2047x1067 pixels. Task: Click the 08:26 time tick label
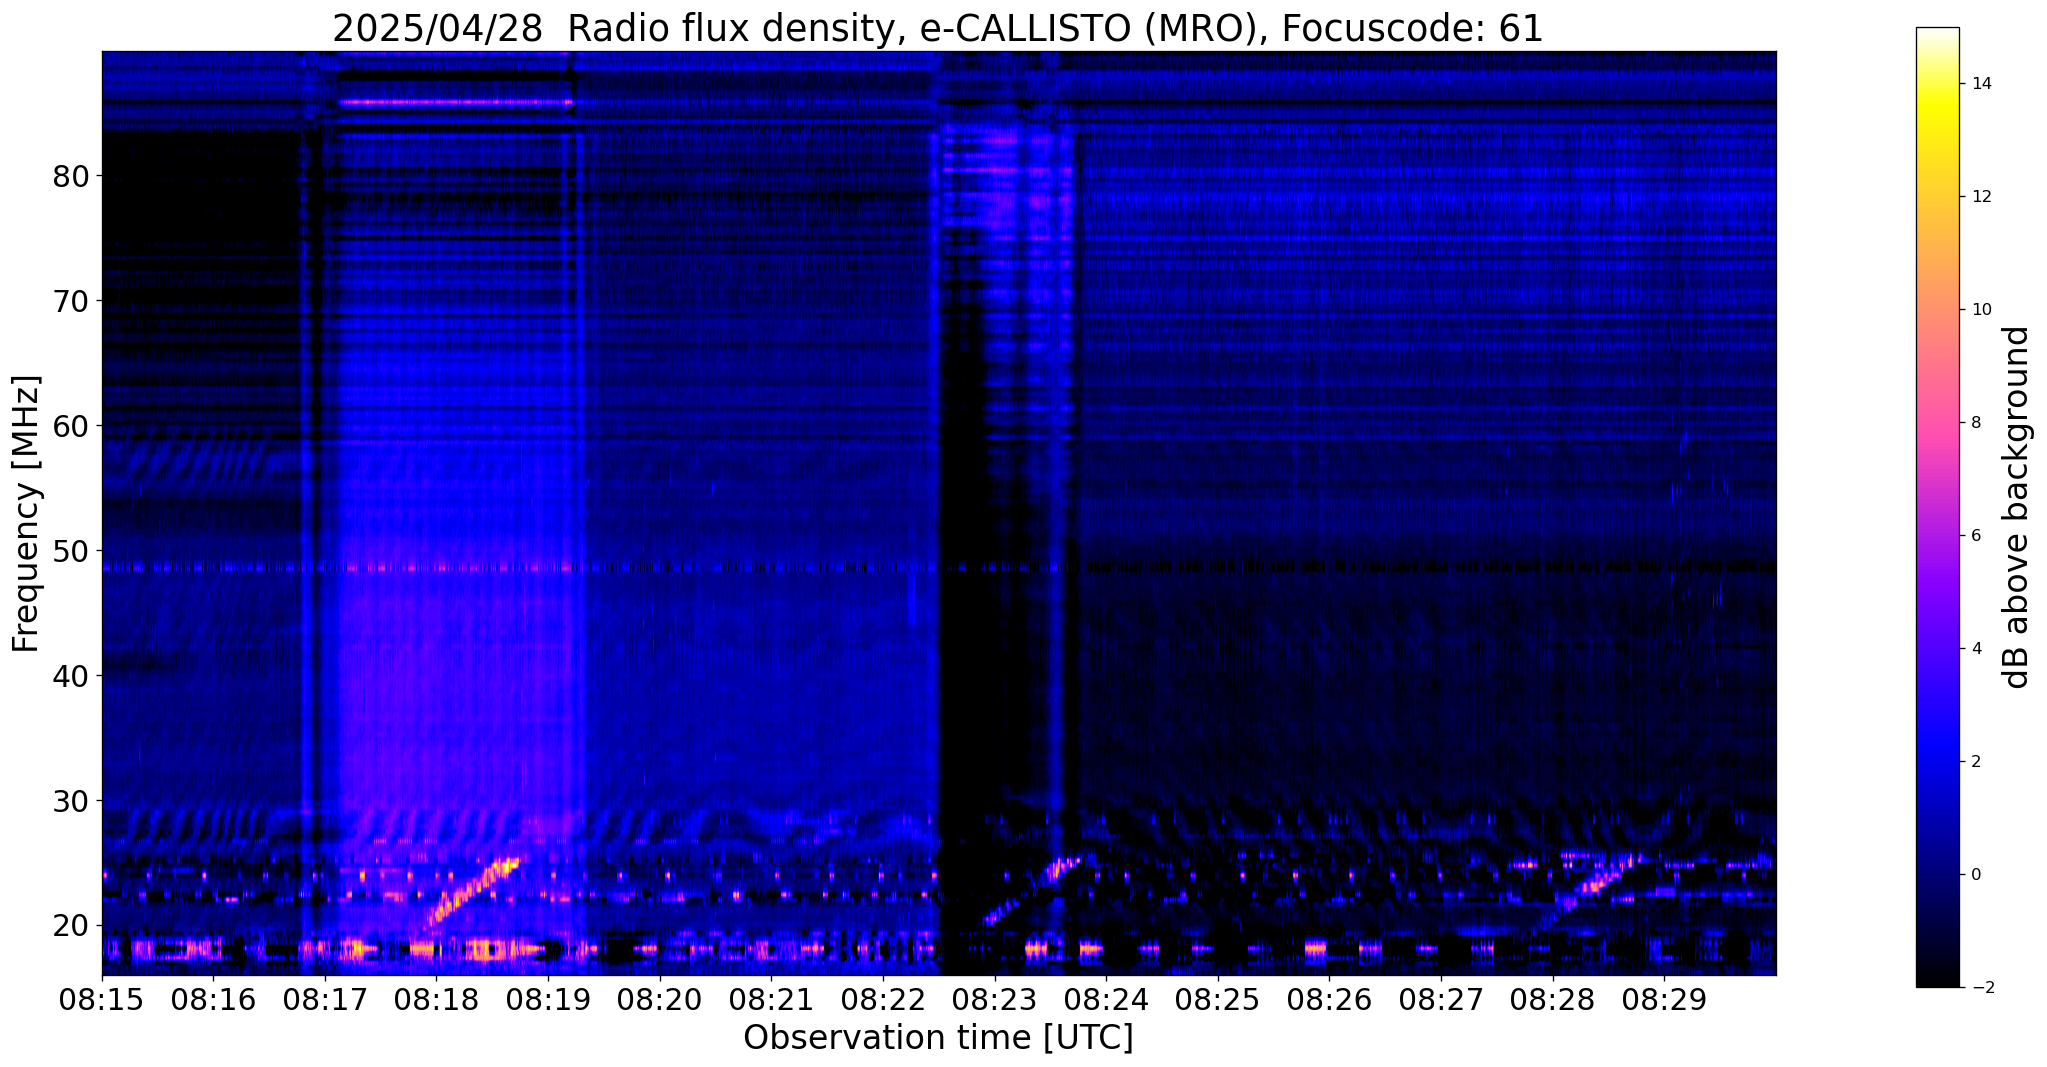pos(1329,999)
